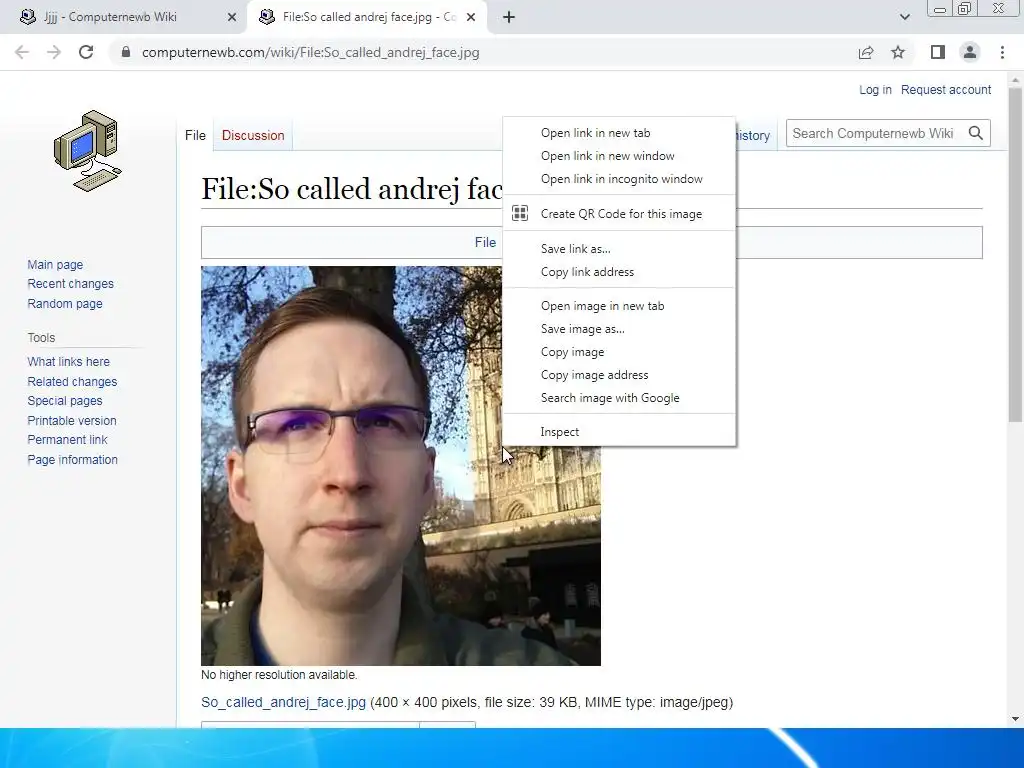Choose Save link as...
1024x768 pixels.
(x=619, y=248)
